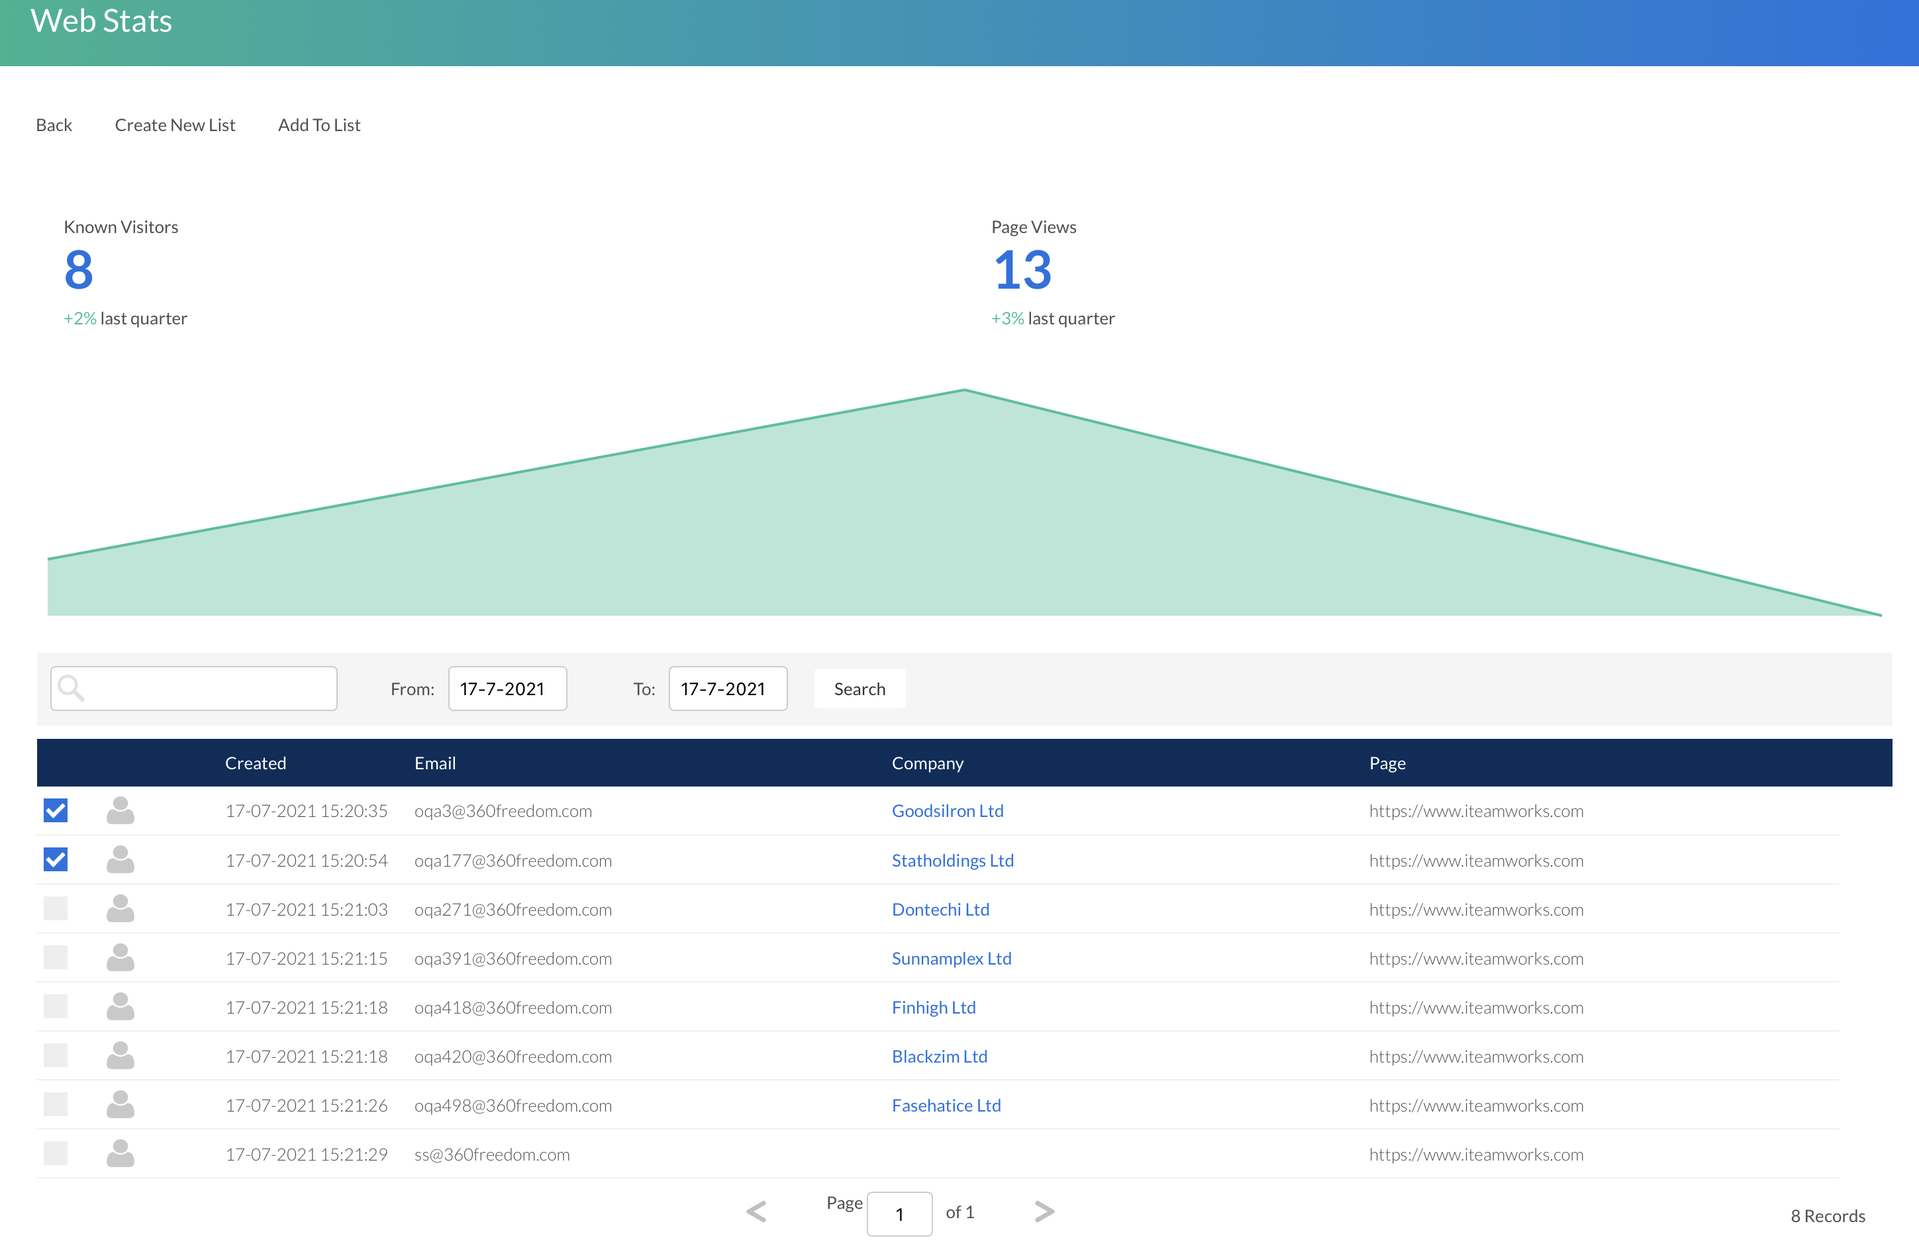Go to the next page arrow
Viewport: 1919px width, 1242px height.
1044,1212
